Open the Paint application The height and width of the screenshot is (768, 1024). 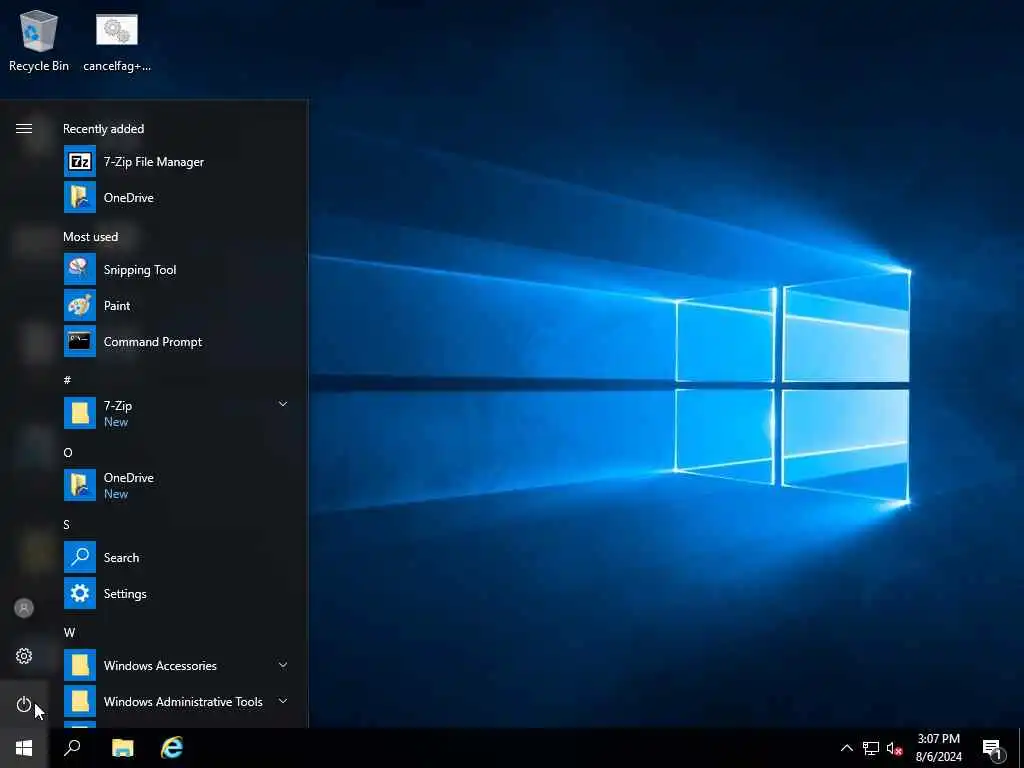click(x=176, y=306)
